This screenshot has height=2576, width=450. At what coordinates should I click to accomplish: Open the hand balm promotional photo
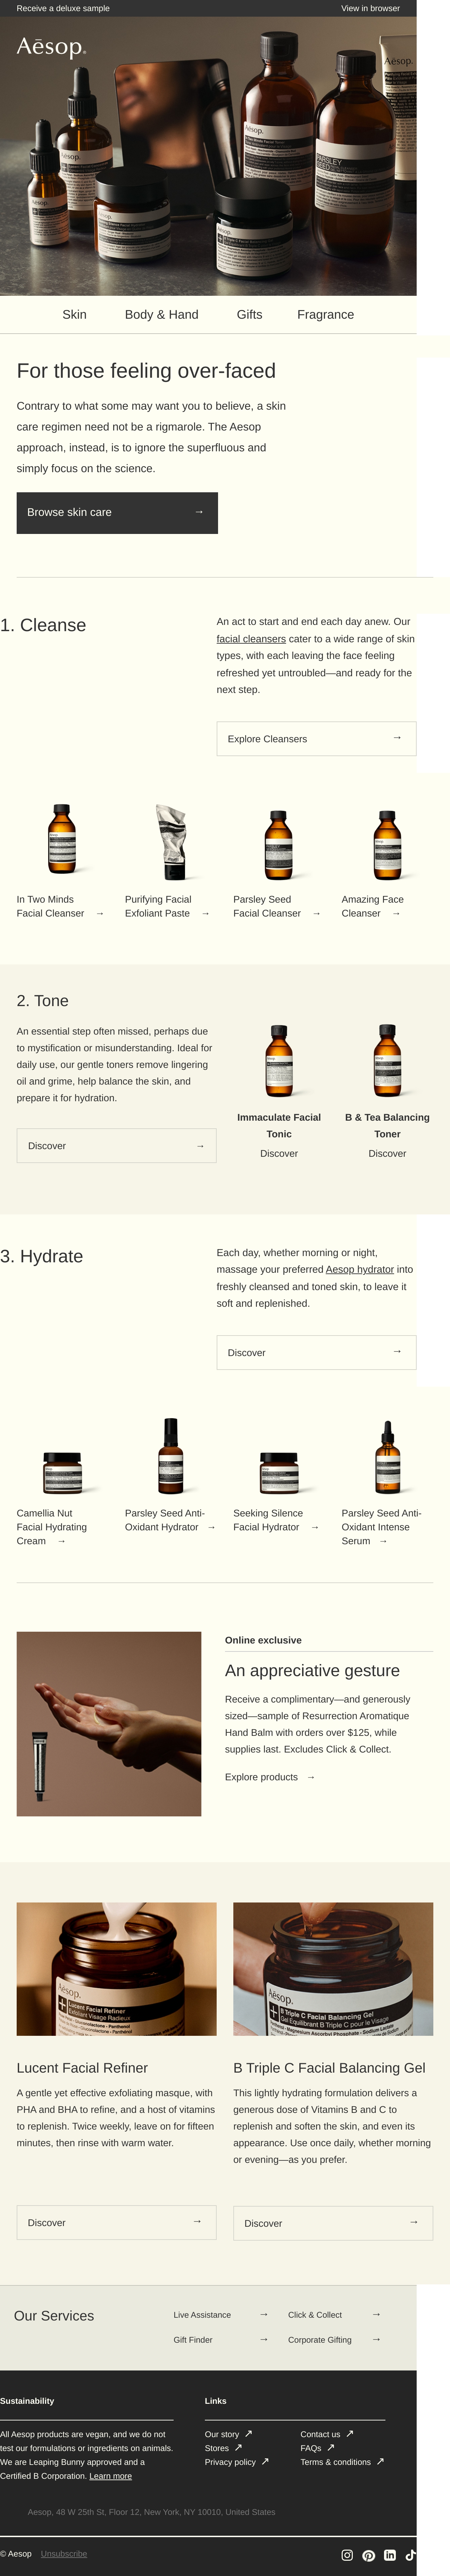coord(109,1724)
